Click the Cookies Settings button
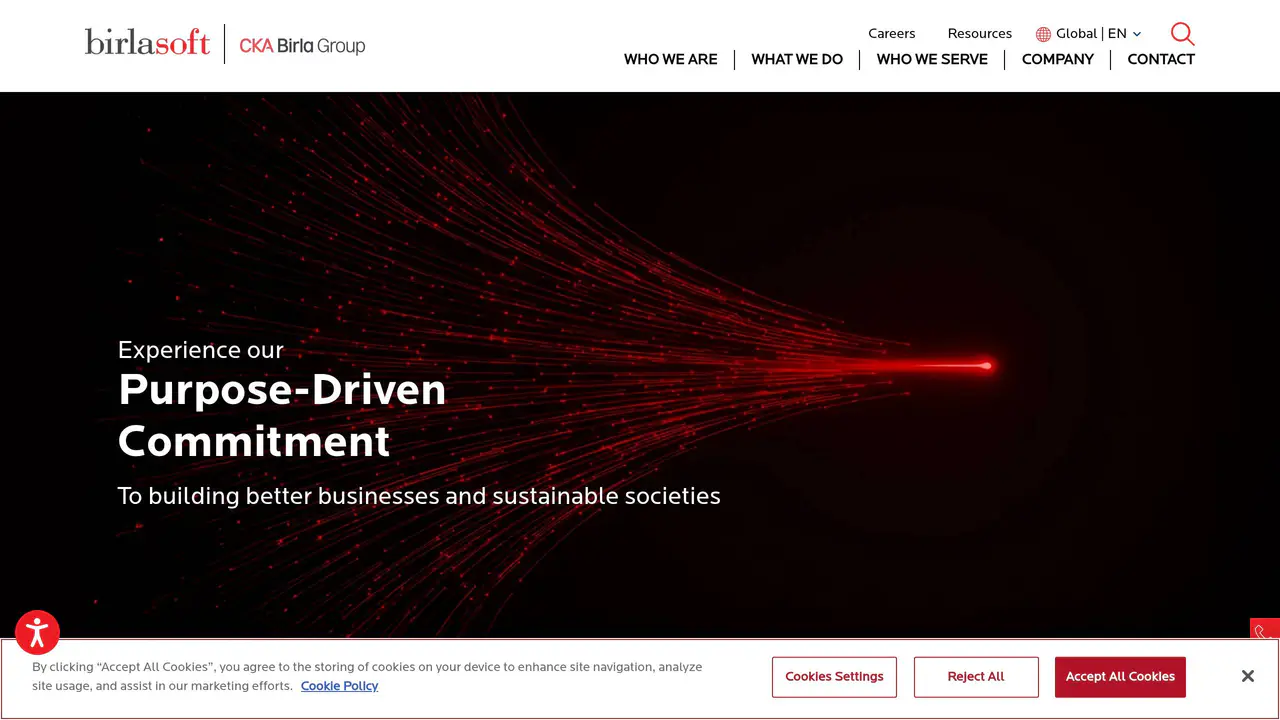 pos(834,677)
